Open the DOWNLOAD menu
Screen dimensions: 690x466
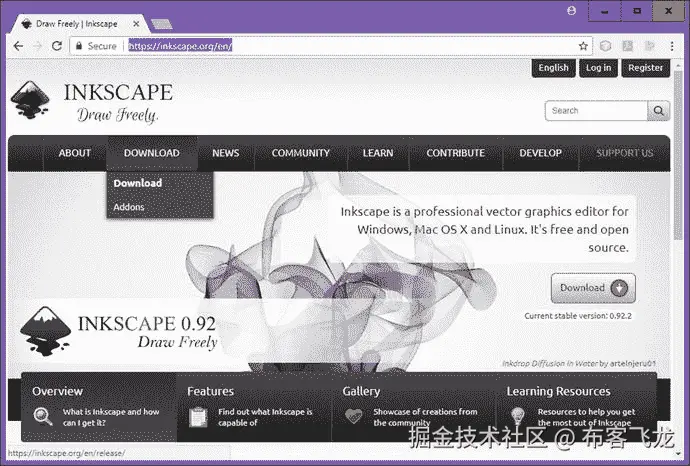pos(151,153)
